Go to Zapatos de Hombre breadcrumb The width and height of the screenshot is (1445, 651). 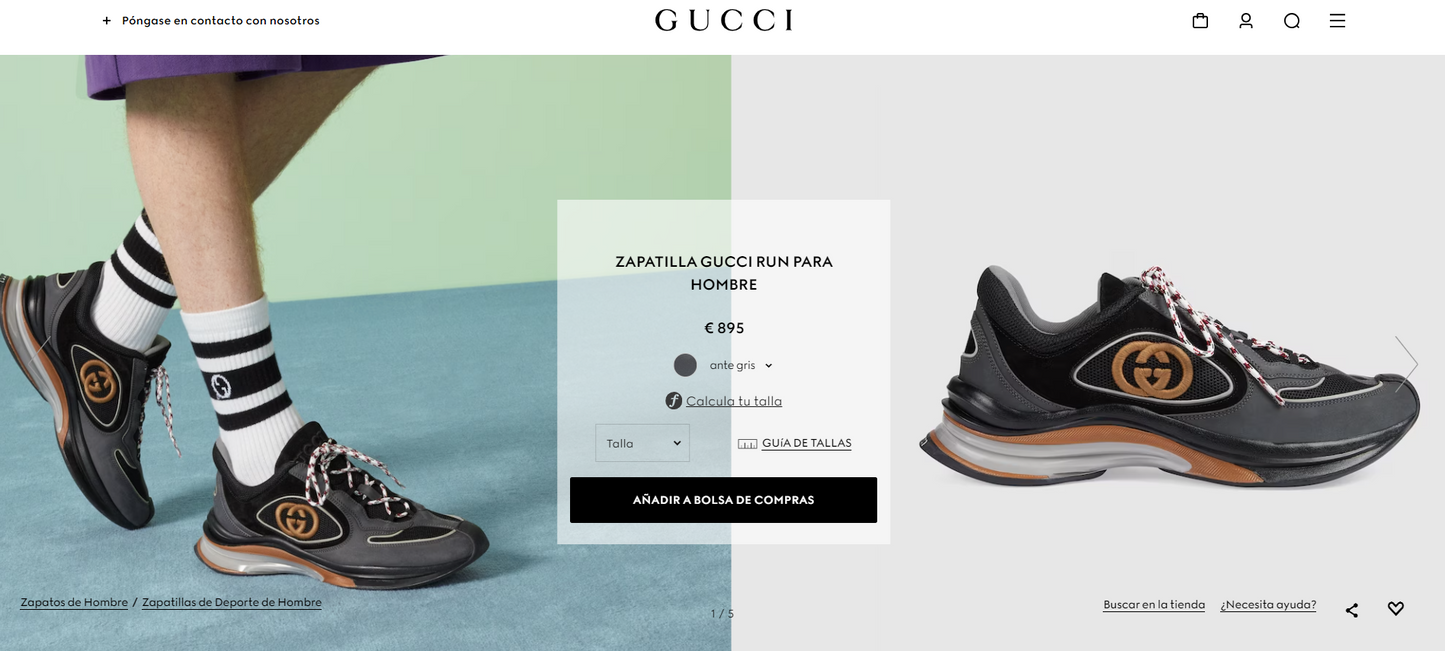point(74,603)
